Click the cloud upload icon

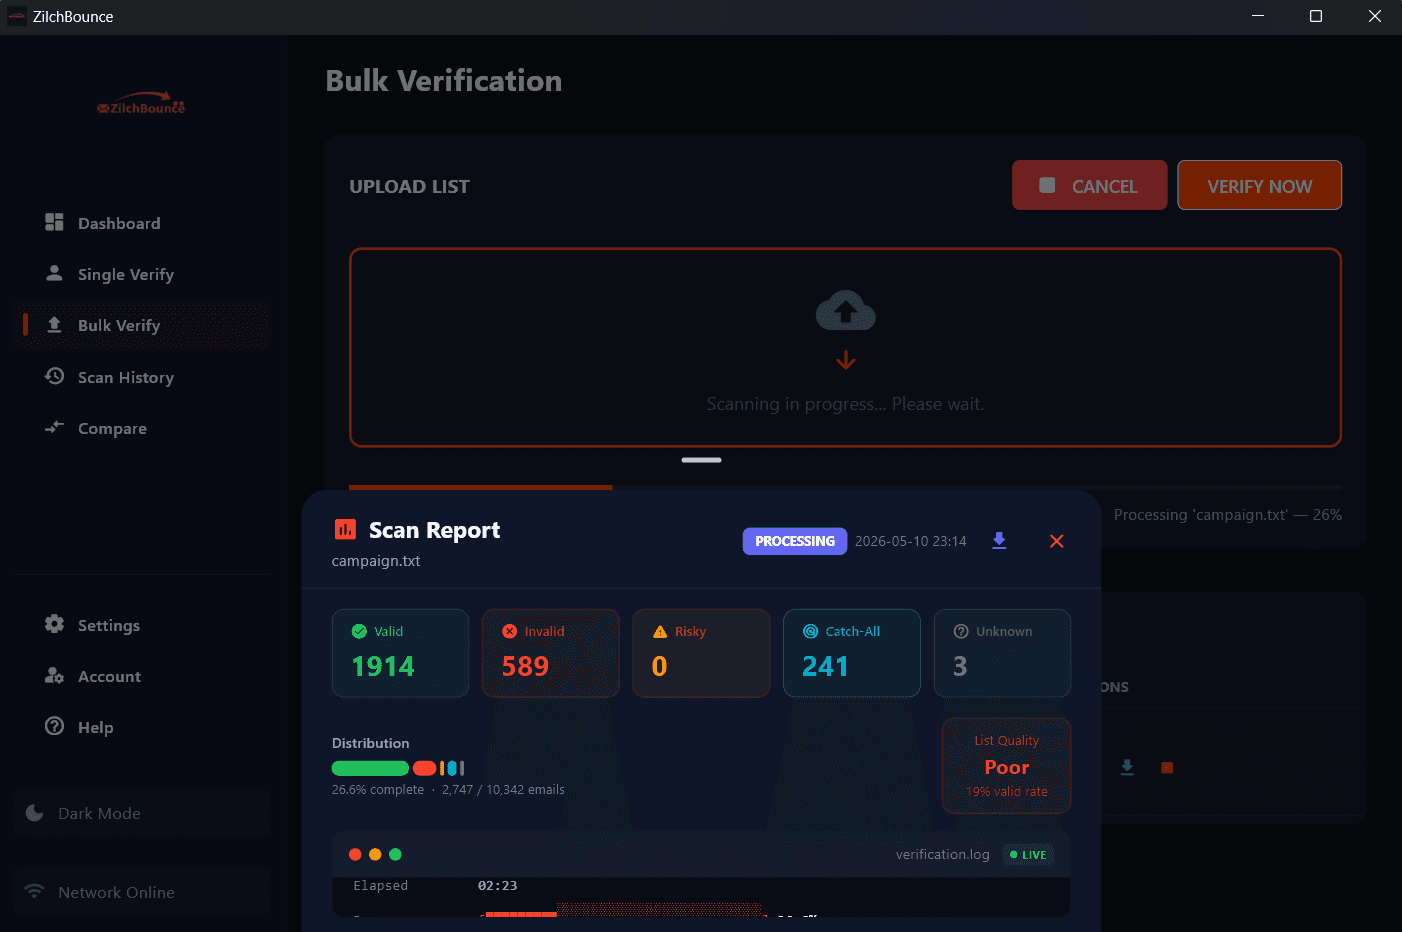(x=846, y=311)
